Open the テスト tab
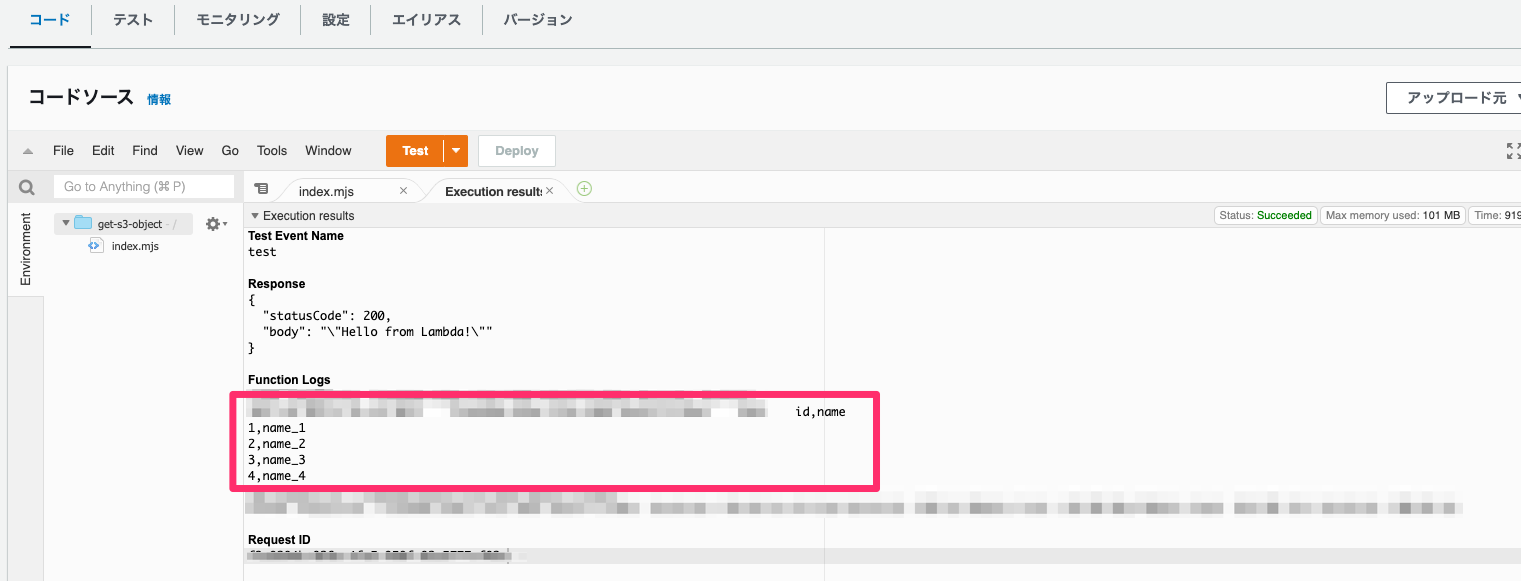Image resolution: width=1521 pixels, height=581 pixels. (x=132, y=19)
